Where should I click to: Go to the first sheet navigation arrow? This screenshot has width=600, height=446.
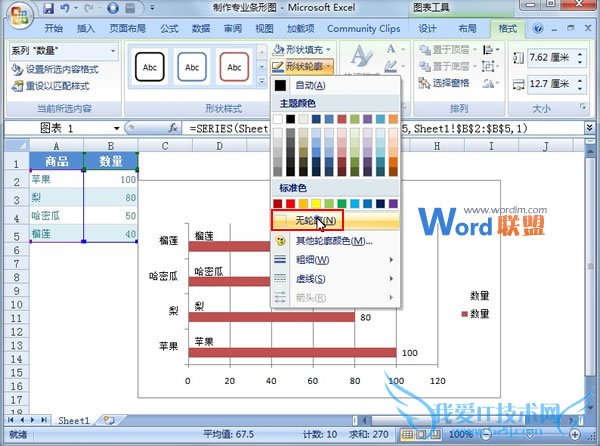click(x=10, y=420)
